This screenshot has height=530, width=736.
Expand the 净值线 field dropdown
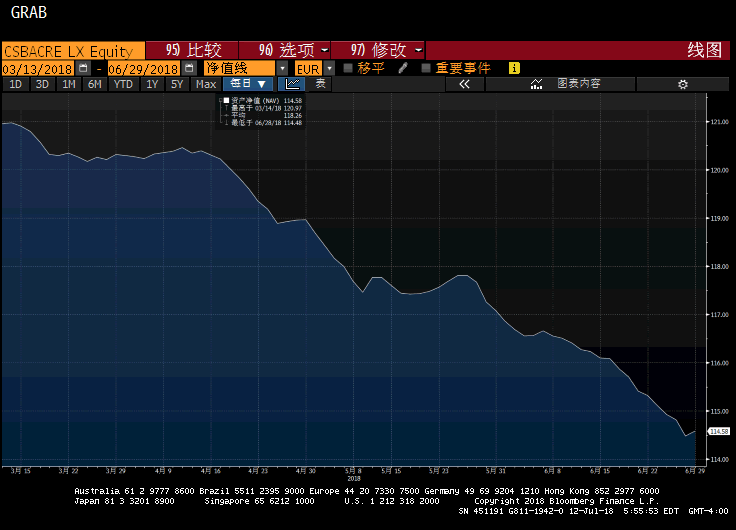[x=283, y=68]
